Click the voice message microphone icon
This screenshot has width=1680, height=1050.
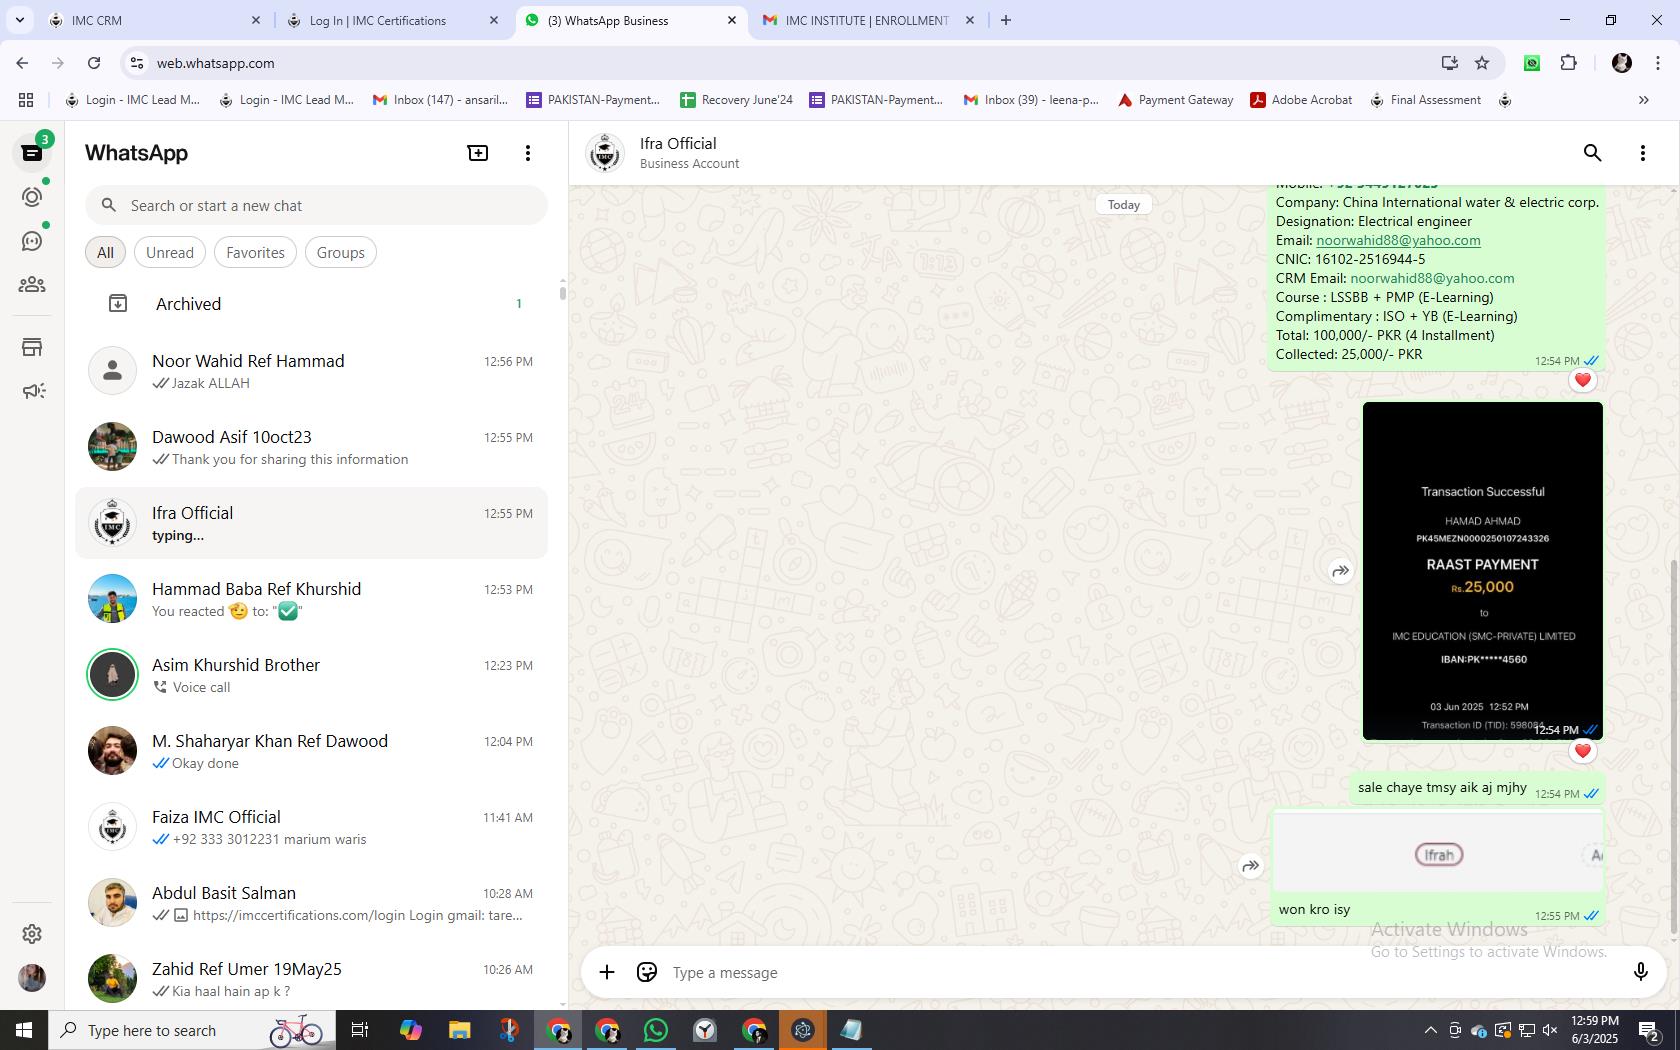(1640, 972)
